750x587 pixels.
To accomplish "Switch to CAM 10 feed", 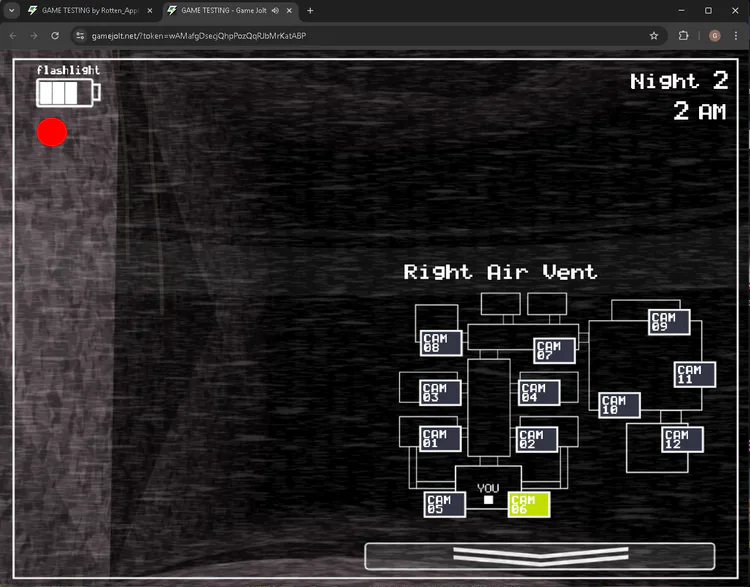I will (x=619, y=405).
